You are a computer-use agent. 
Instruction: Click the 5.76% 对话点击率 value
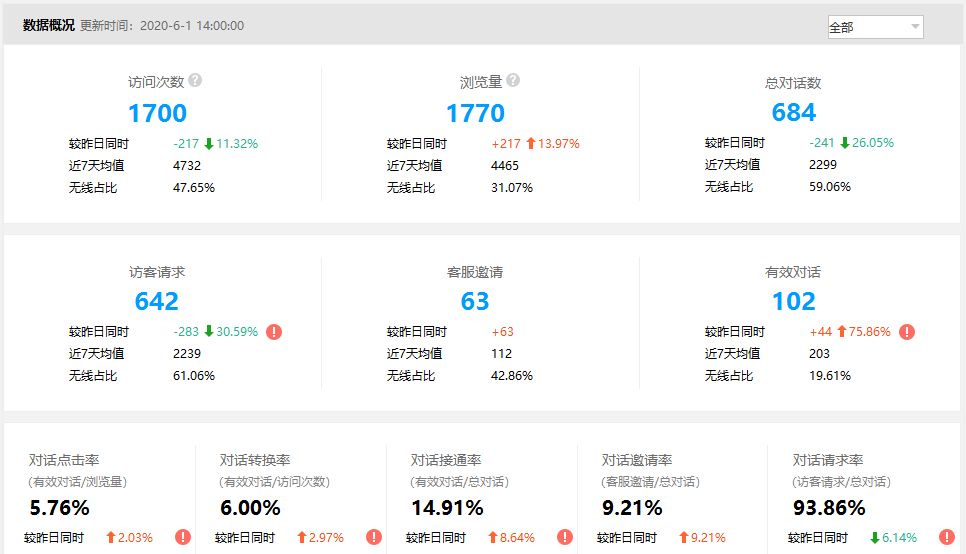coord(61,508)
